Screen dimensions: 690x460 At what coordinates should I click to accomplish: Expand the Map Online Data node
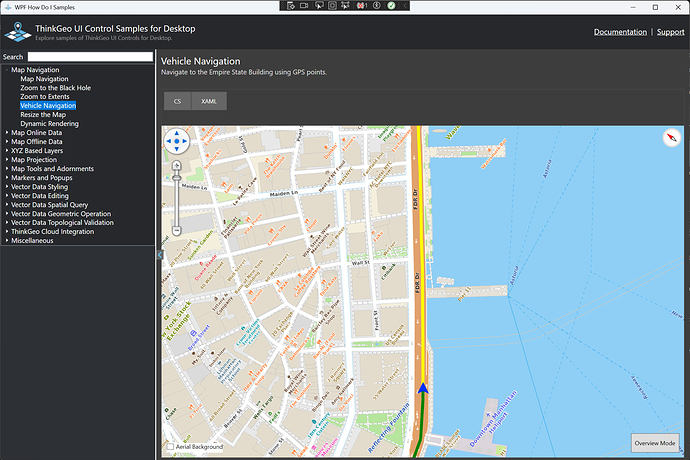6,133
